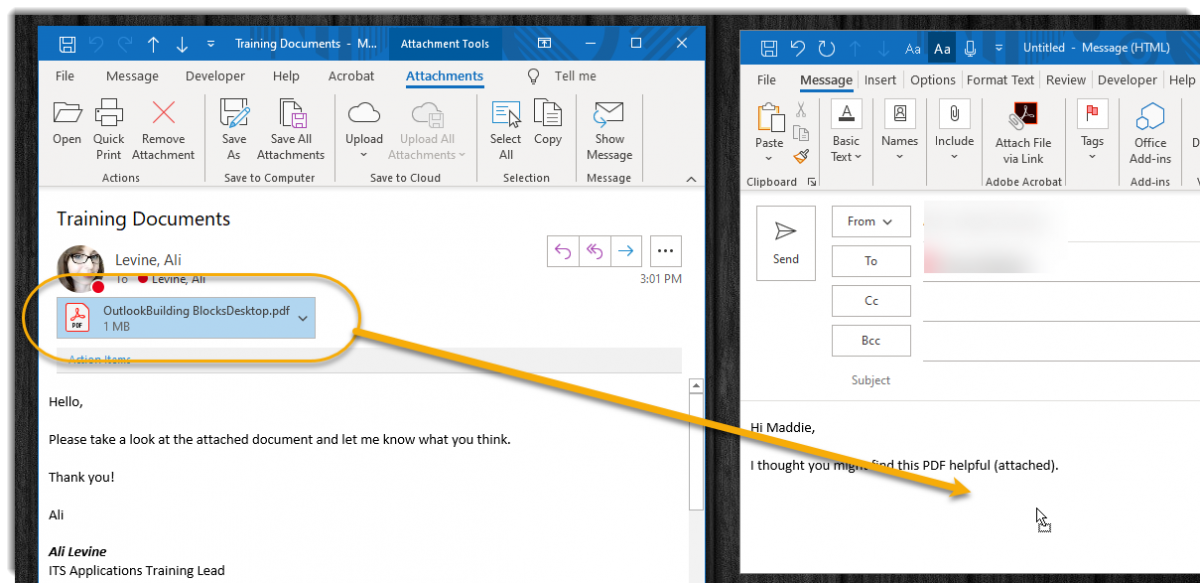
Task: Open the From field dropdown
Action: pyautogui.click(x=870, y=221)
